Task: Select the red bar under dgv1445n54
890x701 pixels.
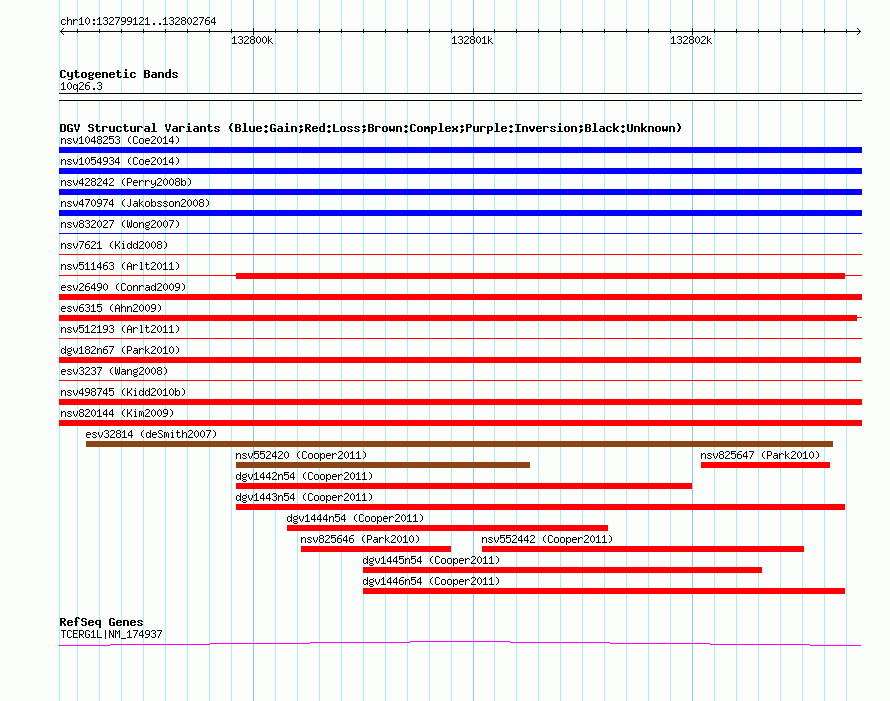Action: tap(562, 570)
